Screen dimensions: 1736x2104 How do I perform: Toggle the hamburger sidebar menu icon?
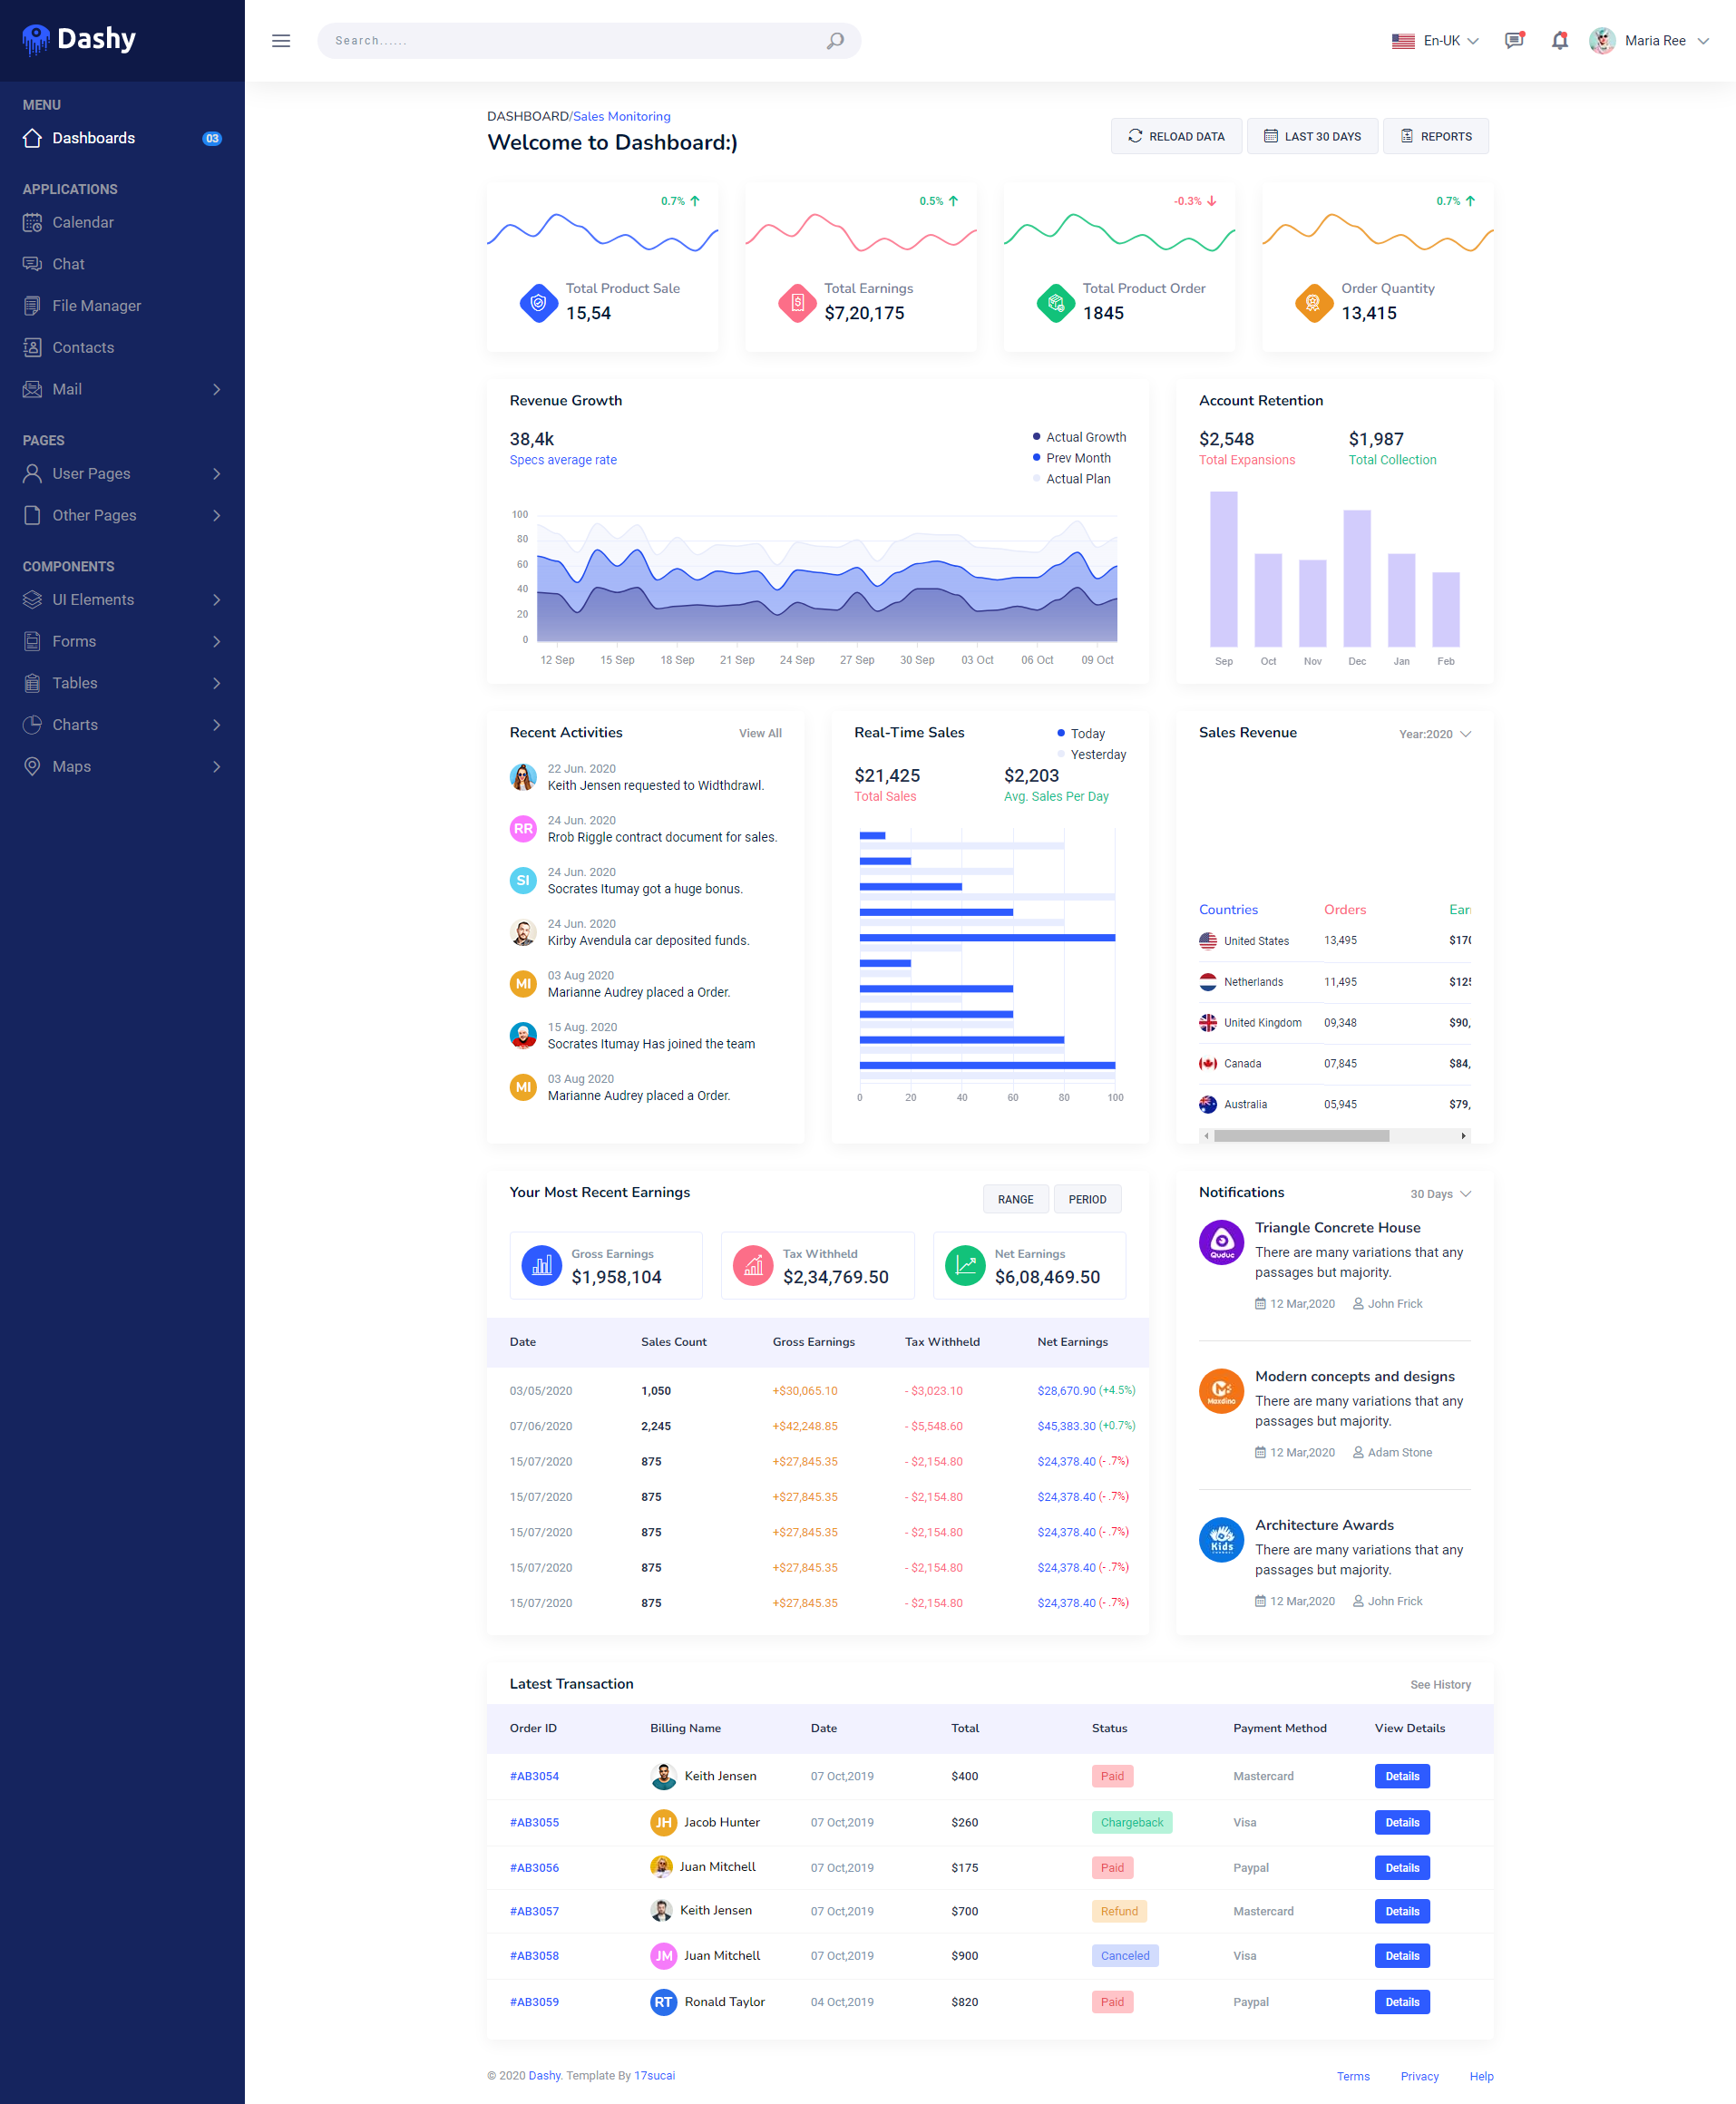[281, 41]
